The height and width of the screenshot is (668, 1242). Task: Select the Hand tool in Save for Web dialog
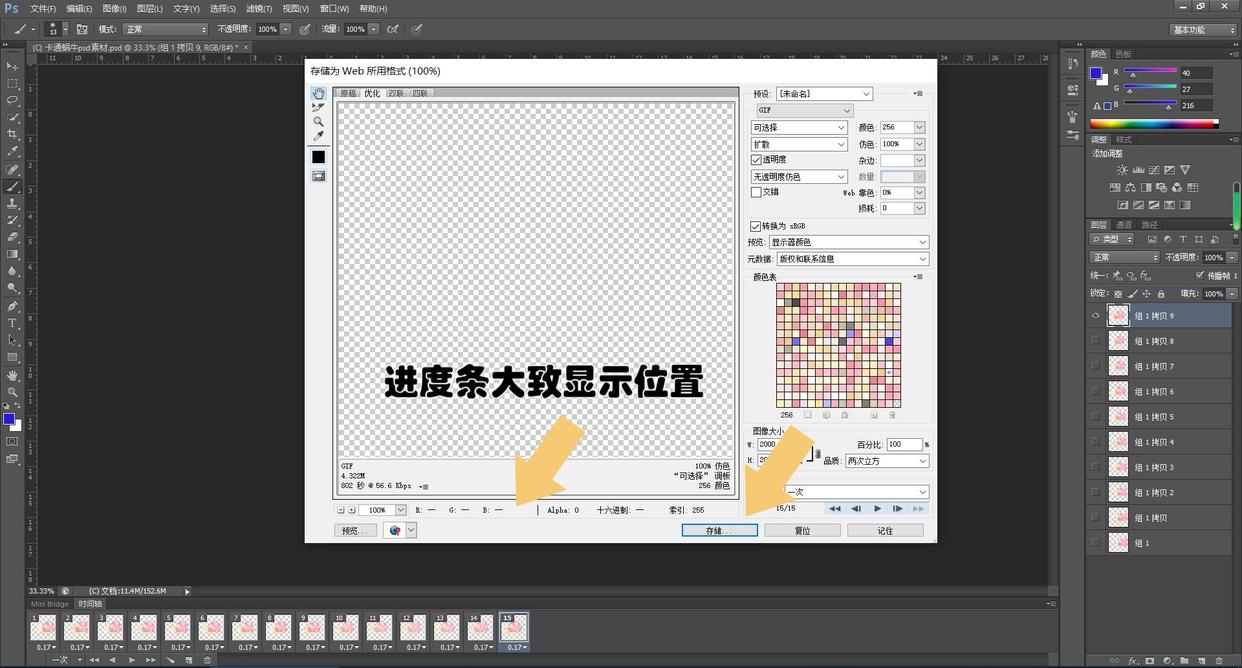pos(318,94)
